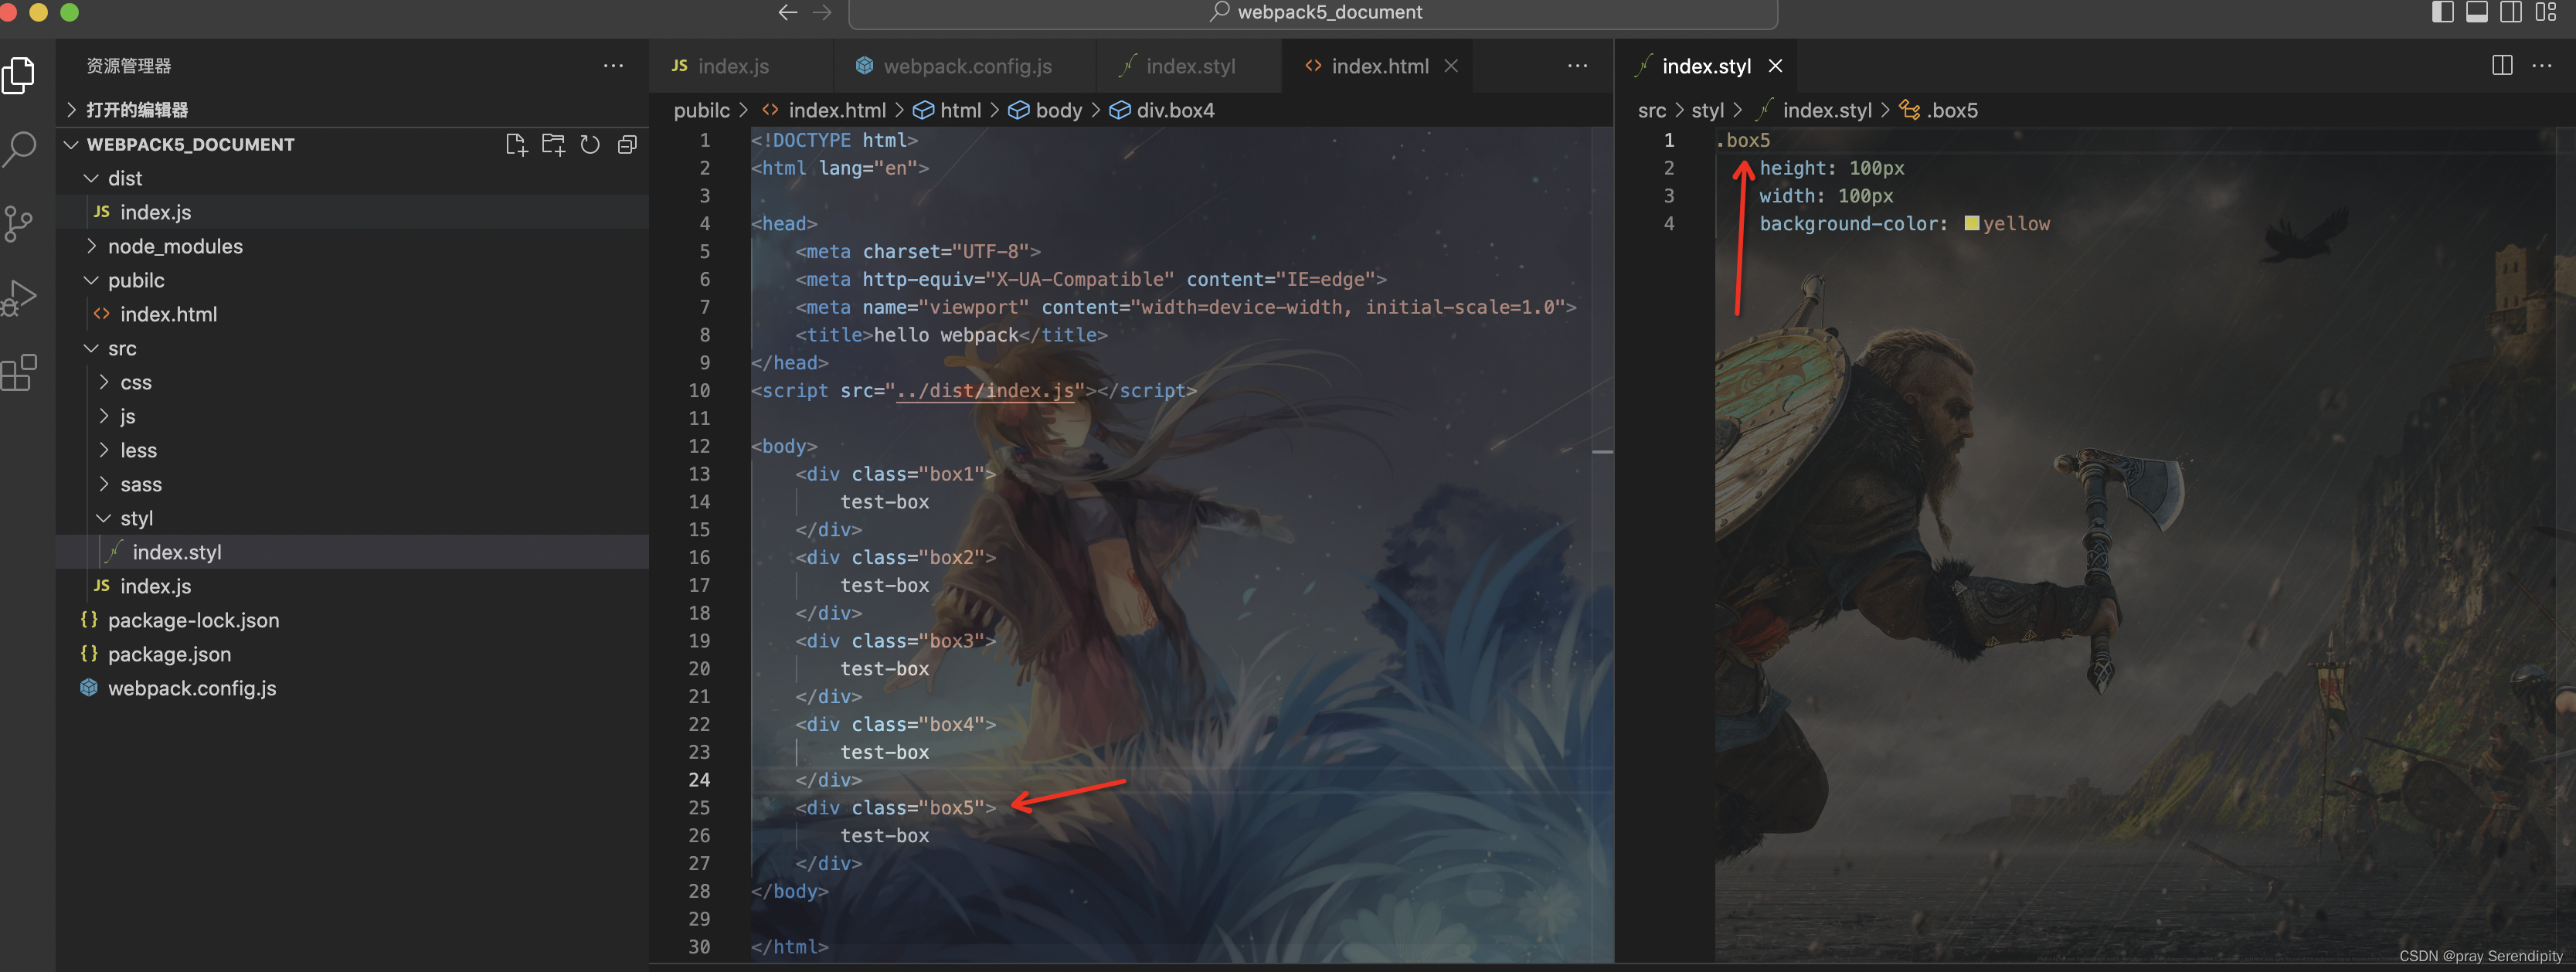2576x972 pixels.
Task: Open the Run and Debug view
Action: (18, 297)
